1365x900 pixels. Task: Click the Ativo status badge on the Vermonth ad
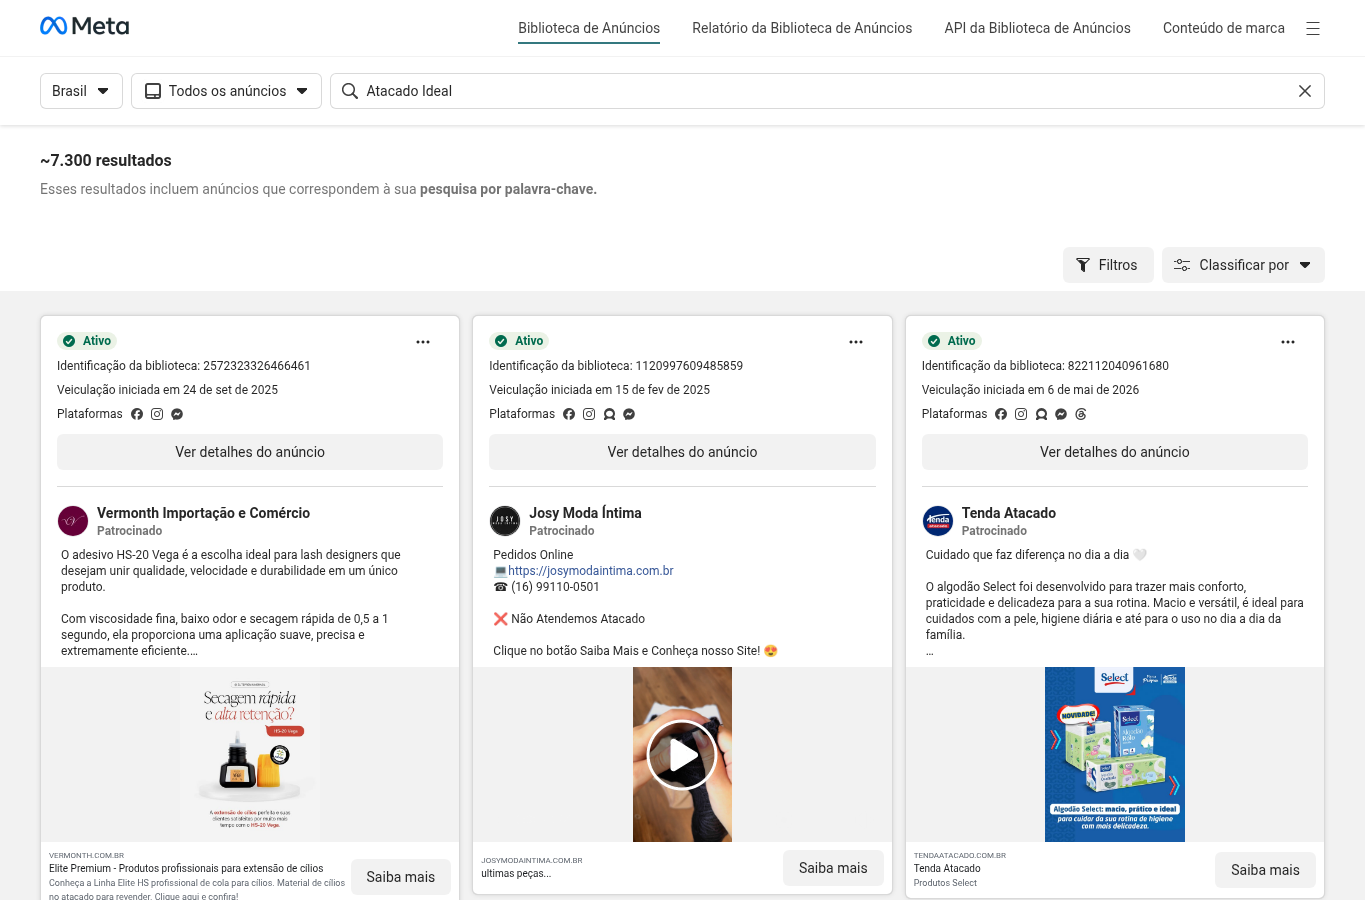tap(87, 341)
